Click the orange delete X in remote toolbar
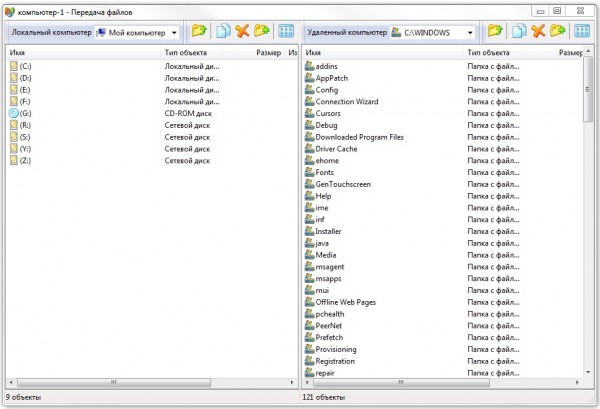This screenshot has height=409, width=600. pyautogui.click(x=538, y=31)
